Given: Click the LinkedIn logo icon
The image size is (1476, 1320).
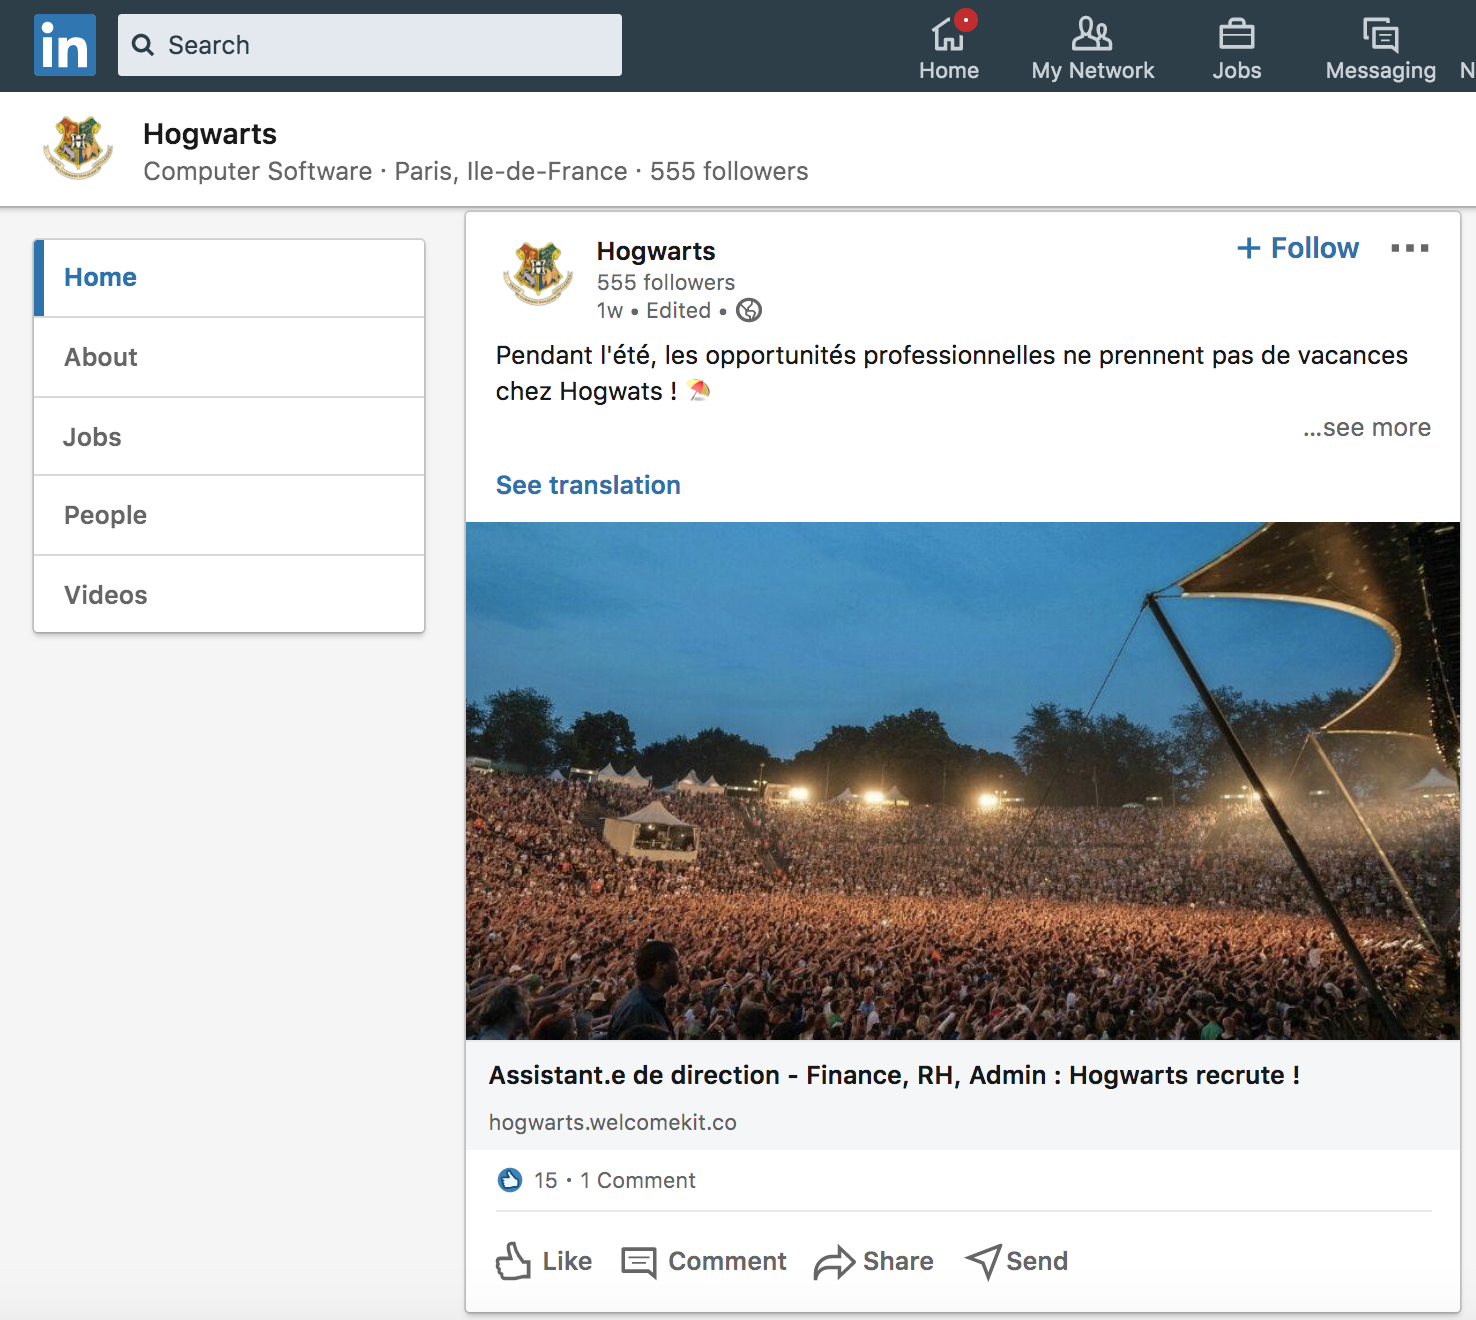Looking at the screenshot, I should coord(65,45).
